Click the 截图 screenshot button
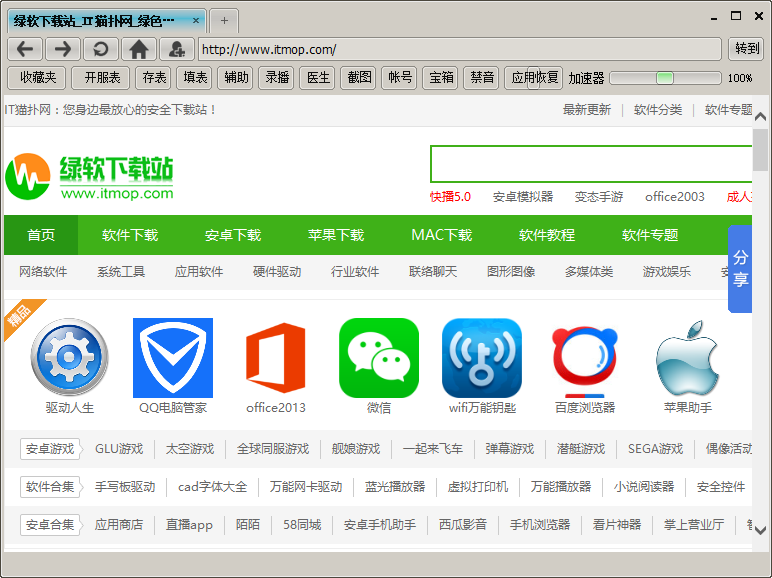The height and width of the screenshot is (578, 772). (359, 78)
